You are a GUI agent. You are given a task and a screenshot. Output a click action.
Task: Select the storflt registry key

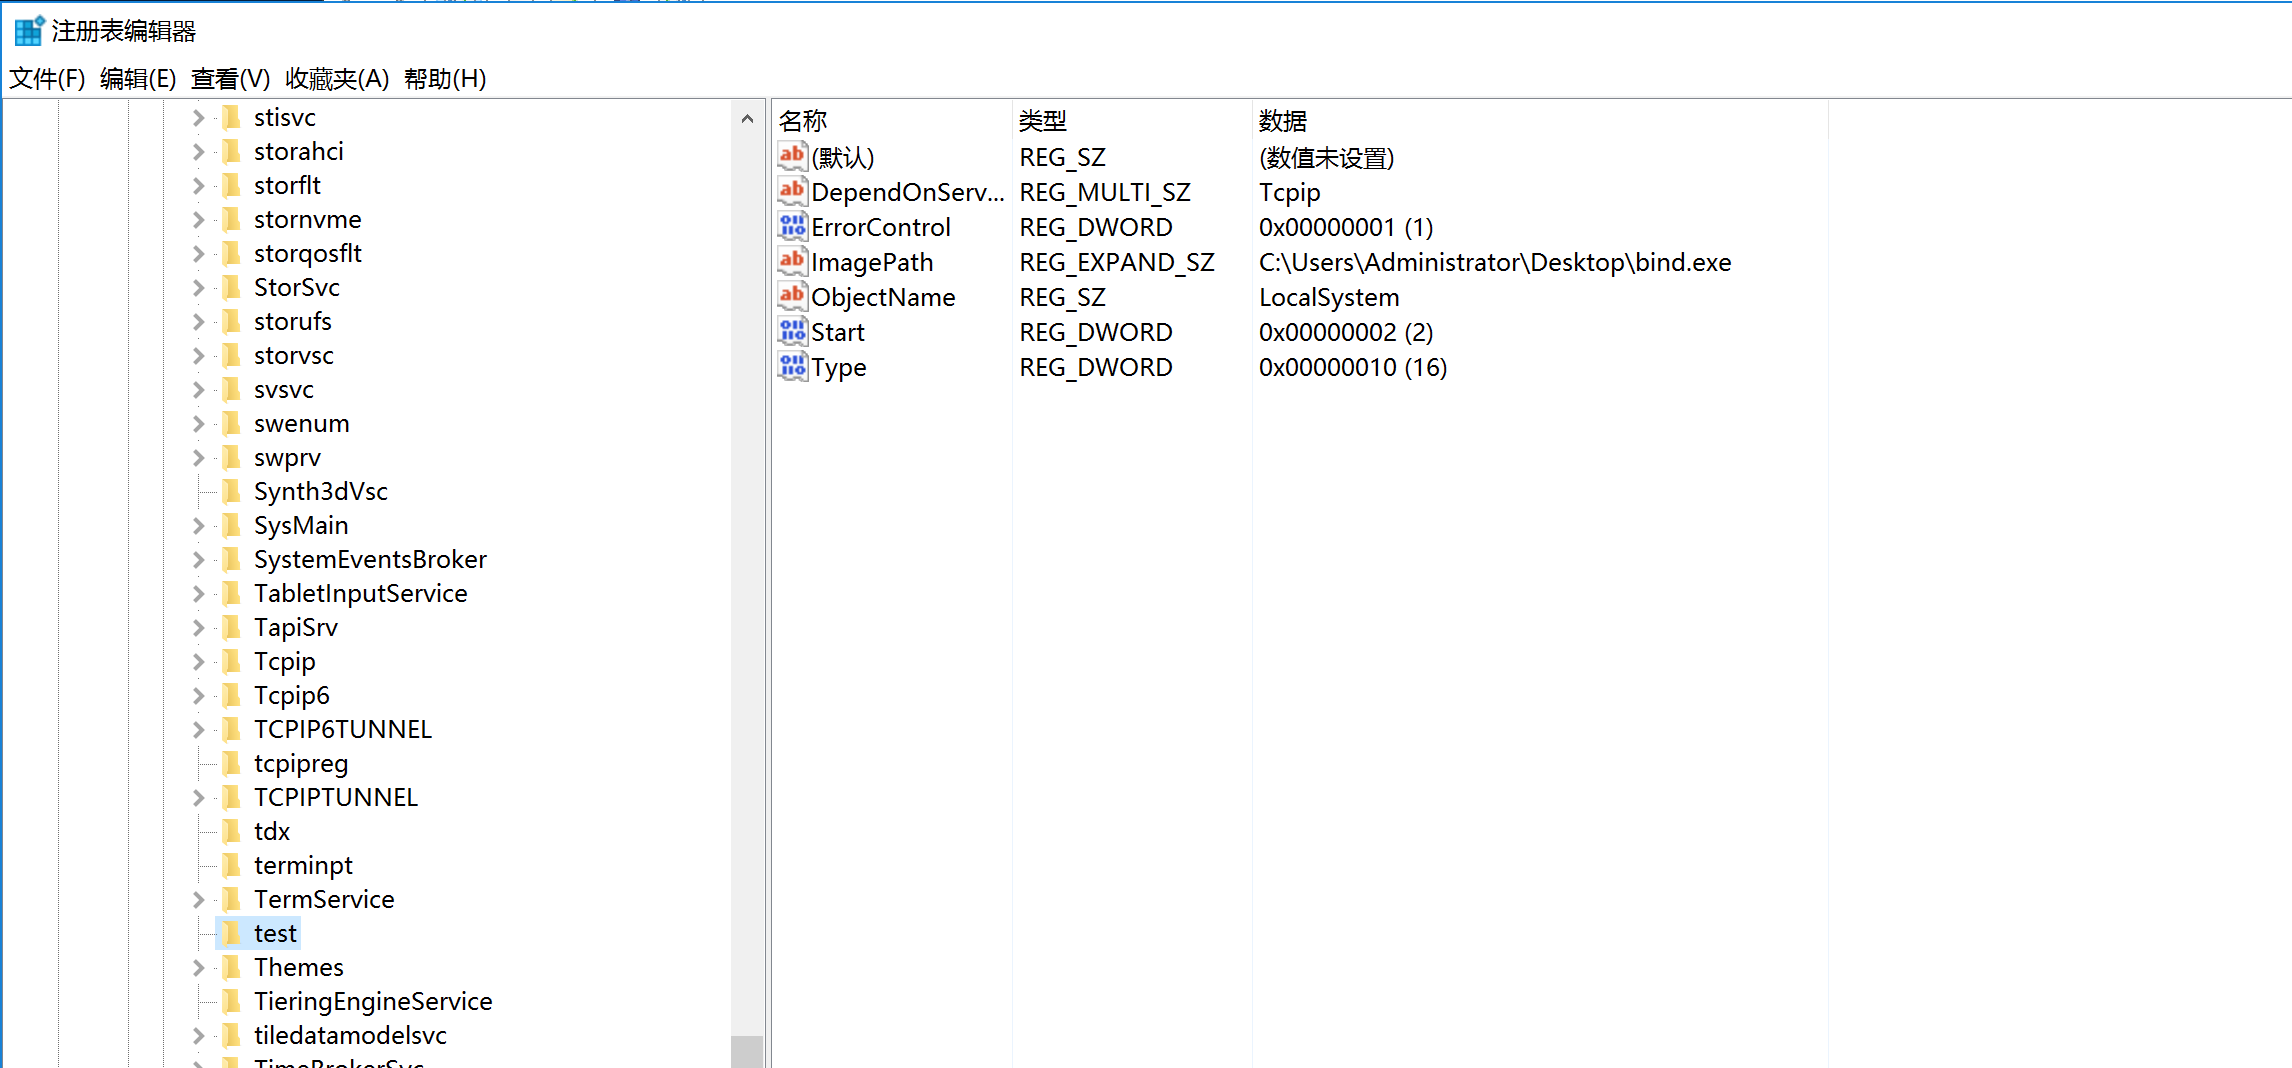[x=287, y=185]
